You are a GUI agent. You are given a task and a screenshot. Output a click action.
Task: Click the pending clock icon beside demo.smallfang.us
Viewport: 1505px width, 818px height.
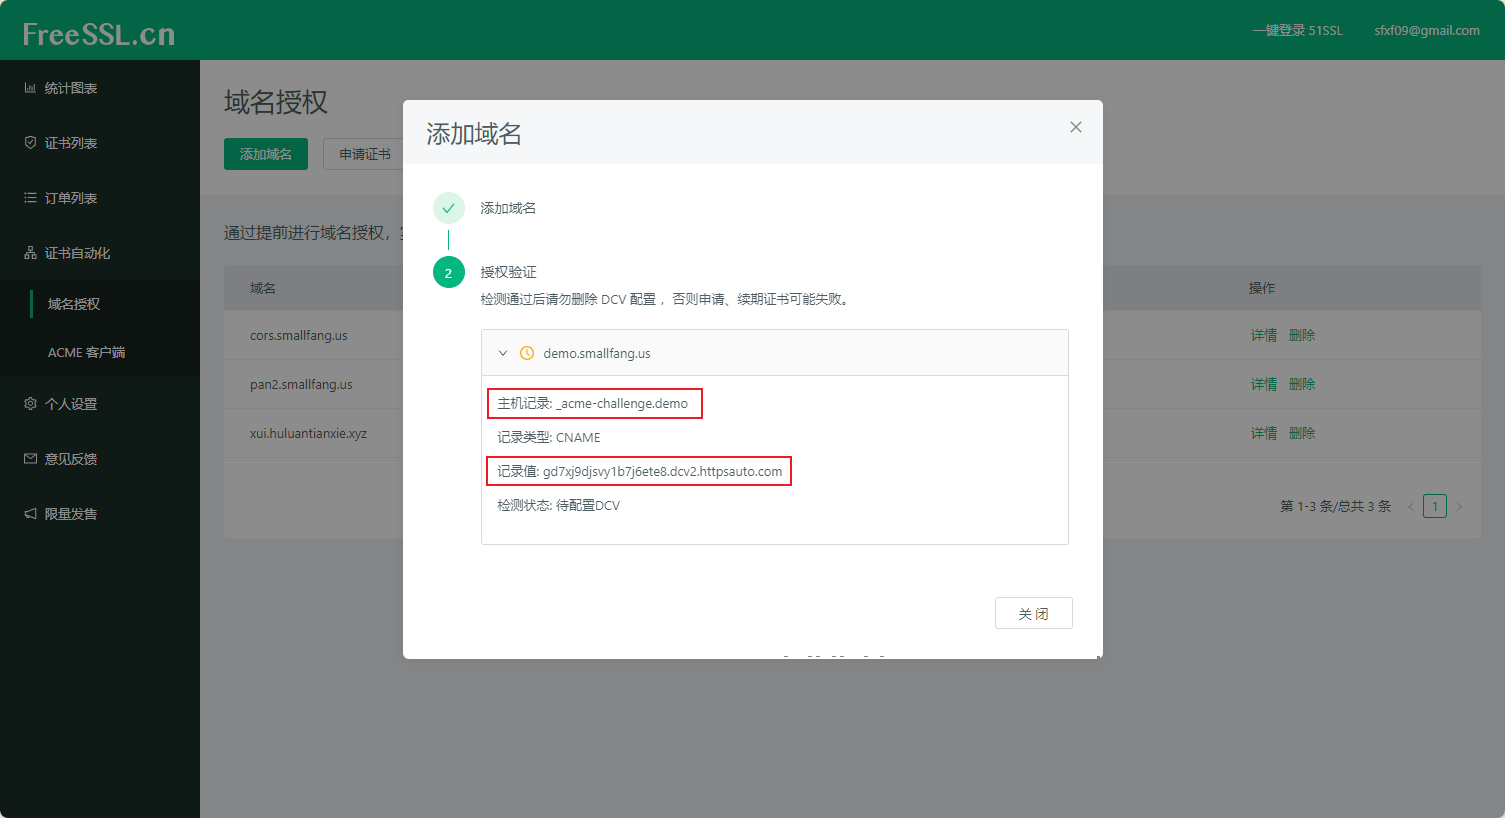527,353
